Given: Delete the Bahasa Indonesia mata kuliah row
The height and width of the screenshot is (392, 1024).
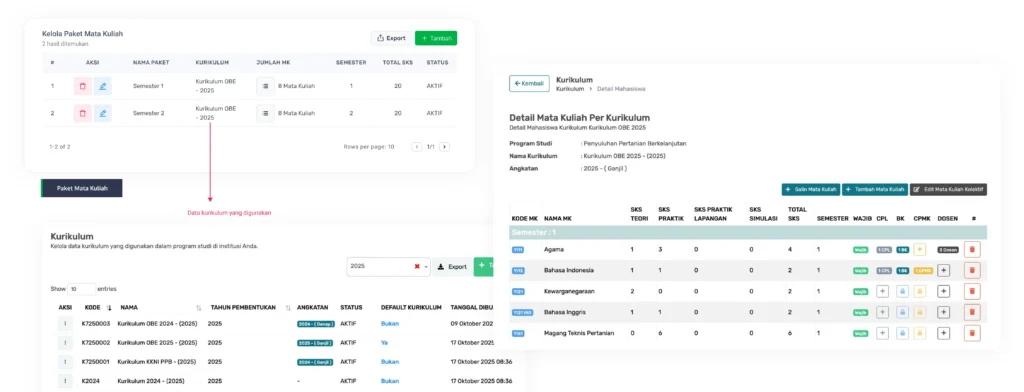Looking at the screenshot, I should 972,270.
